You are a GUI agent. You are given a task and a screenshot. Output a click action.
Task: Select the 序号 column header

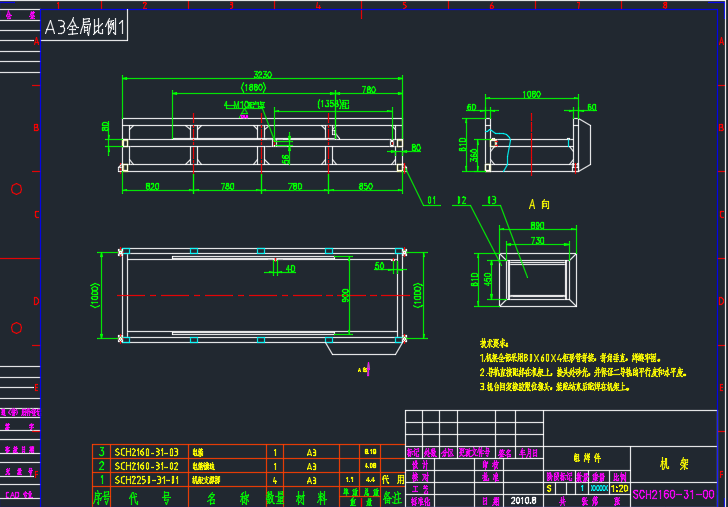101,498
